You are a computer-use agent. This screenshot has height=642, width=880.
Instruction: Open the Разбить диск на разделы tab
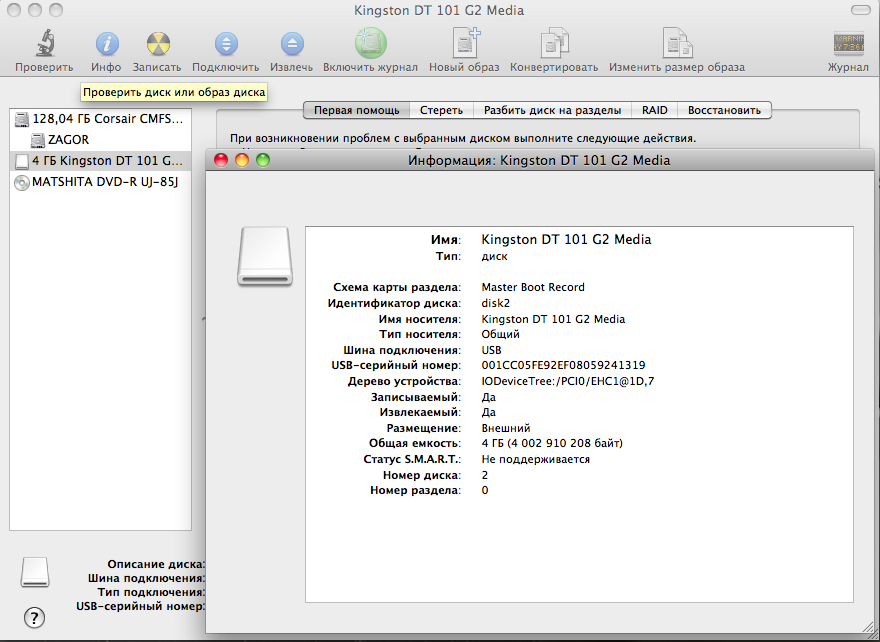coord(553,110)
